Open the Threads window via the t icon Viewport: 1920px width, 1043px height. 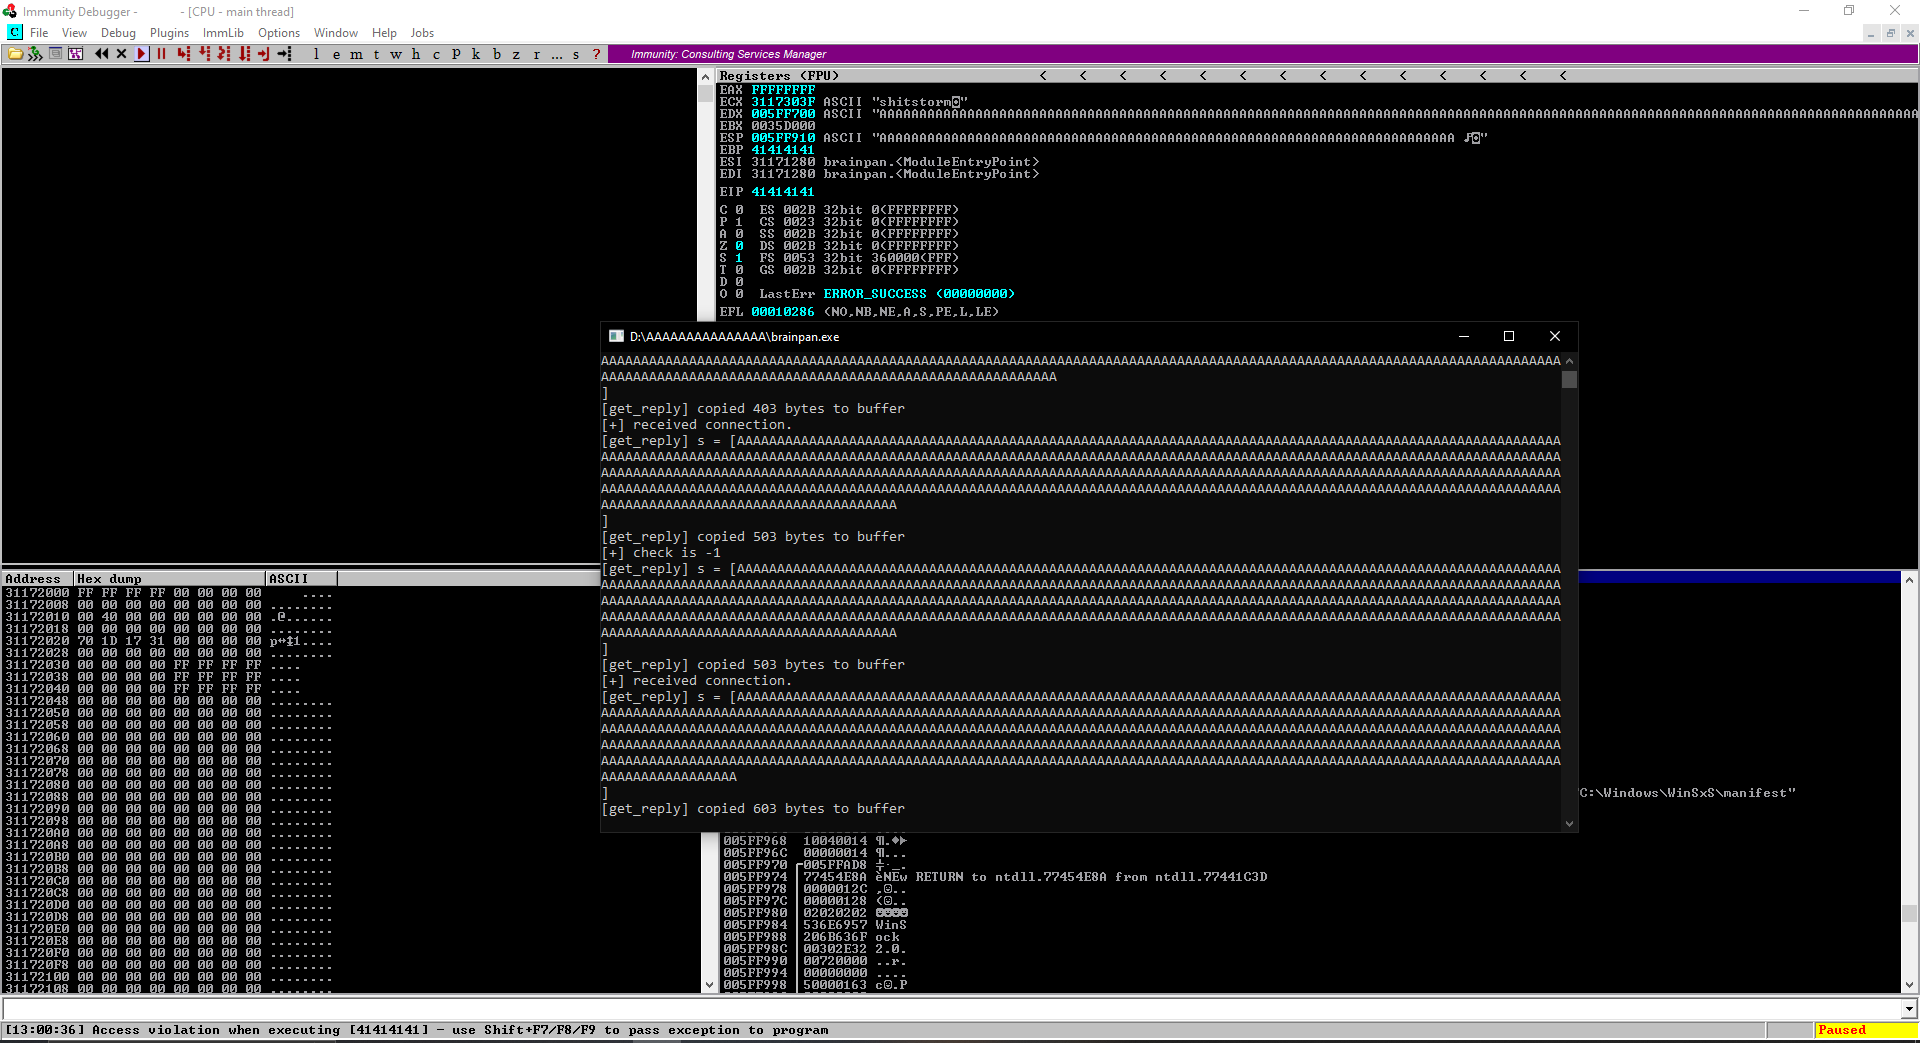(x=376, y=54)
